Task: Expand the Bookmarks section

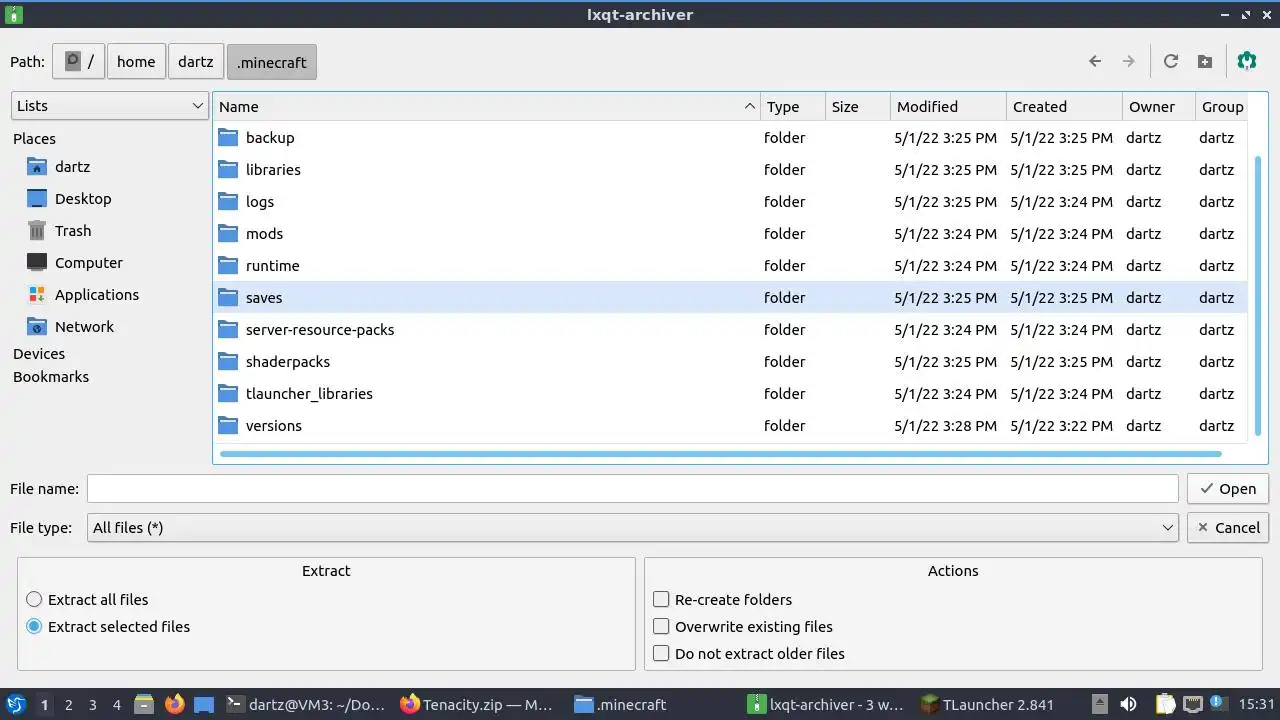Action: (x=51, y=377)
